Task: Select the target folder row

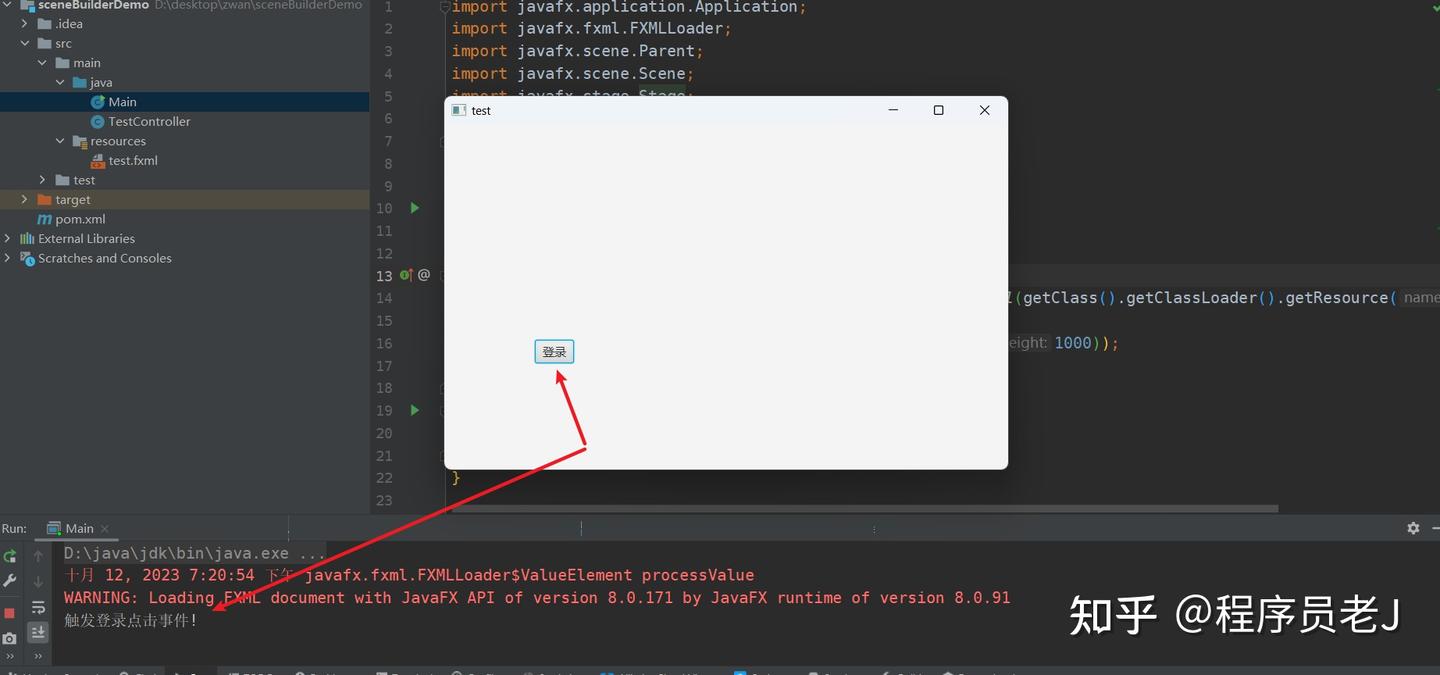Action: (x=185, y=200)
